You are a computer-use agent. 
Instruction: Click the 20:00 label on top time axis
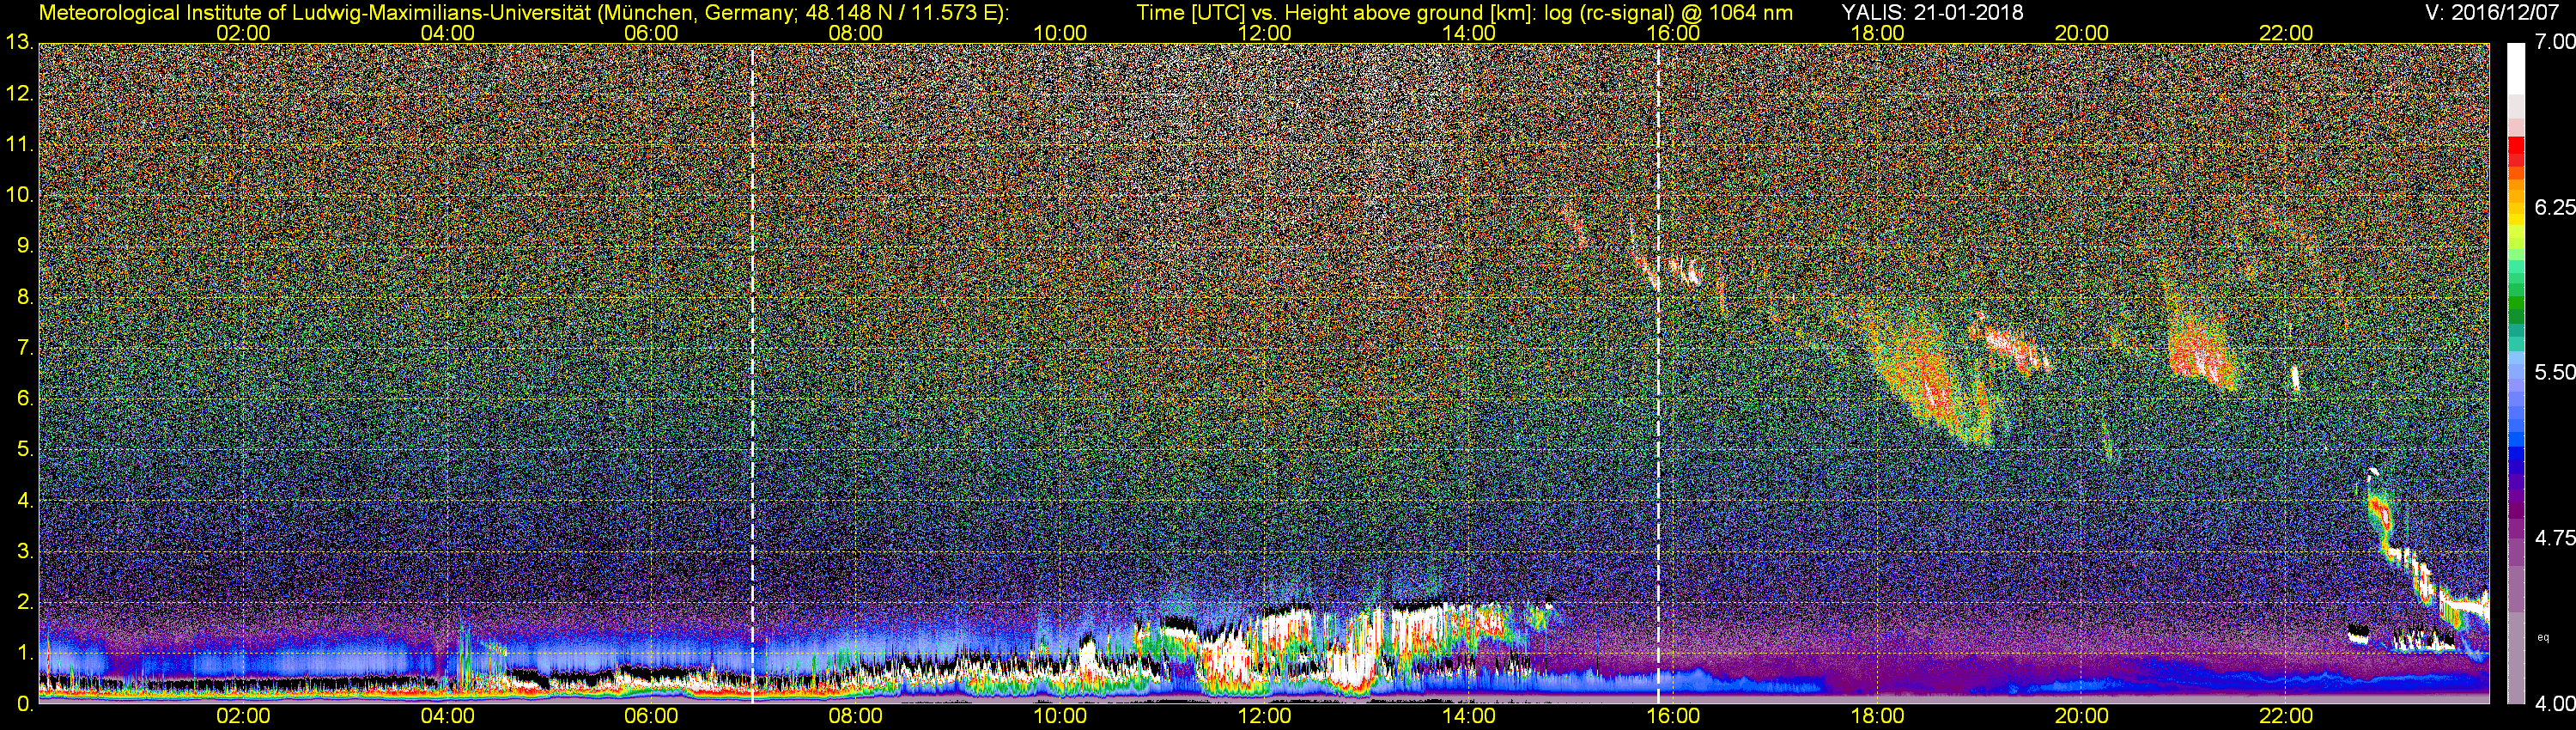(2082, 33)
